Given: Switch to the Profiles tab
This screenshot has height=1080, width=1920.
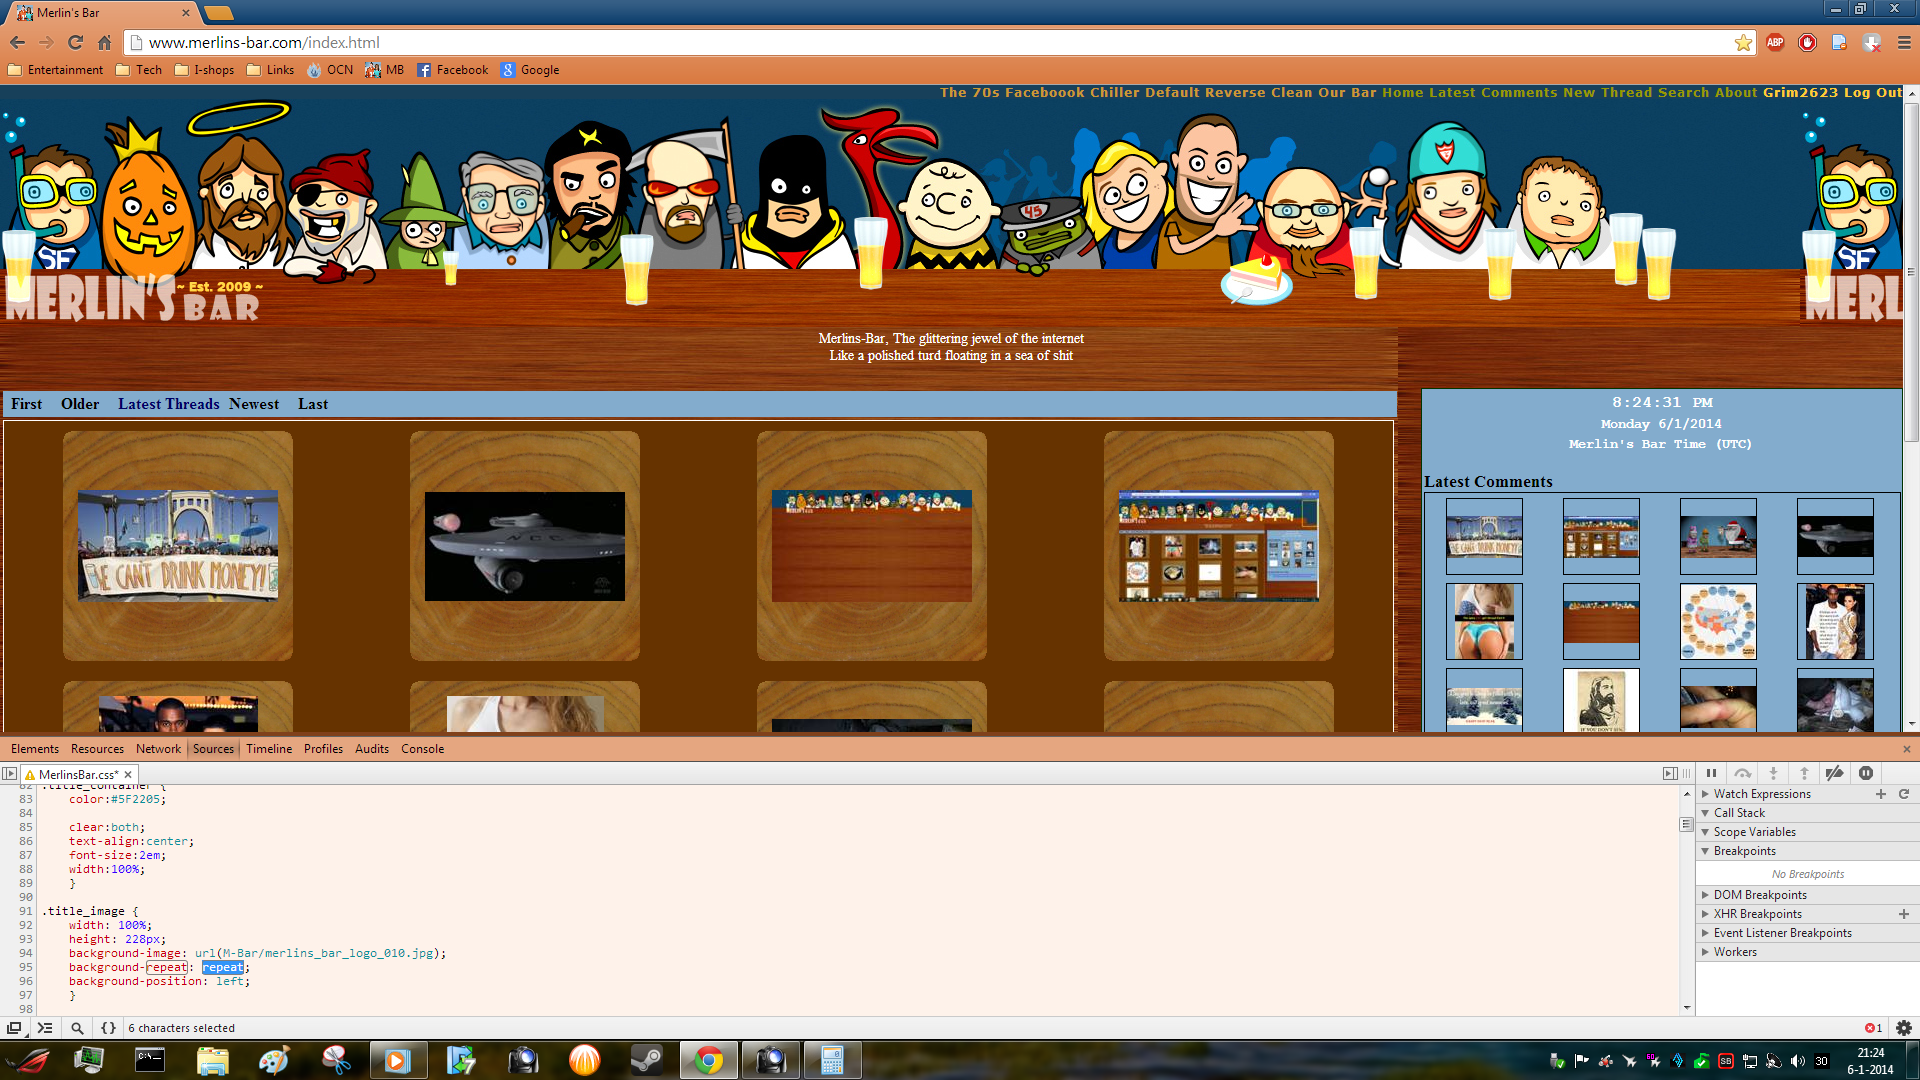Looking at the screenshot, I should (323, 749).
